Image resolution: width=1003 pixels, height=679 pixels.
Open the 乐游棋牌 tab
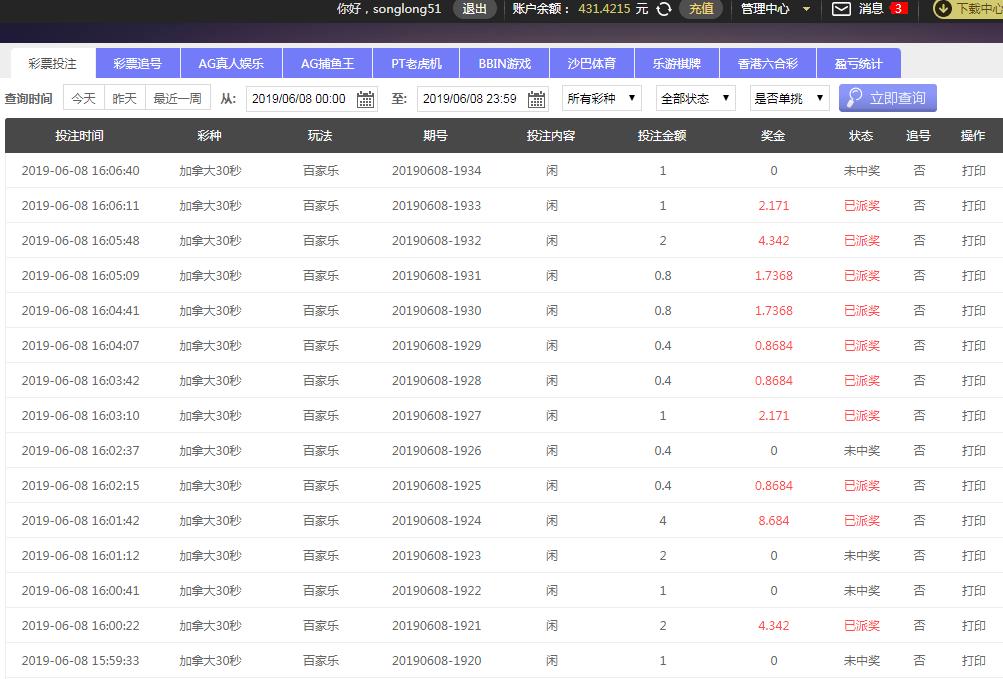[677, 63]
